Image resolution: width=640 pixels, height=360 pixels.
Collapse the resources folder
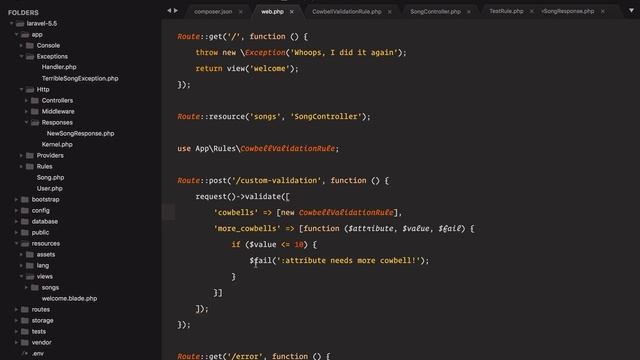click(16, 244)
